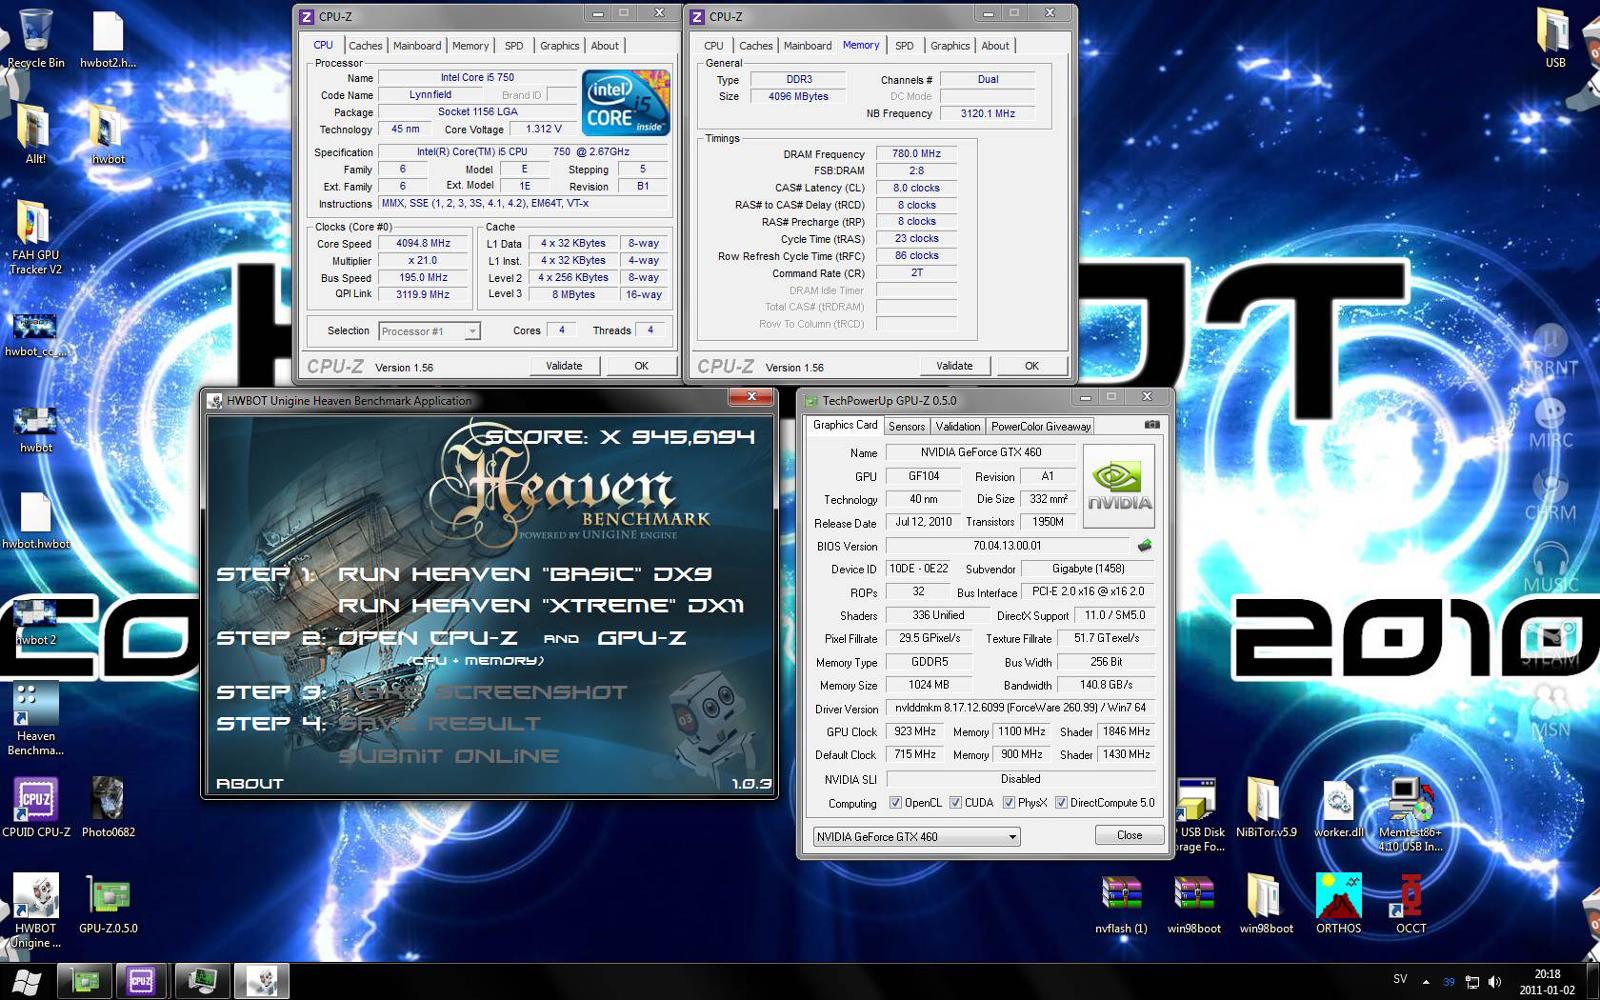Image resolution: width=1600 pixels, height=1000 pixels.
Task: Open the NVIDIA GeForce GTX 460 dropdown
Action: [x=916, y=837]
